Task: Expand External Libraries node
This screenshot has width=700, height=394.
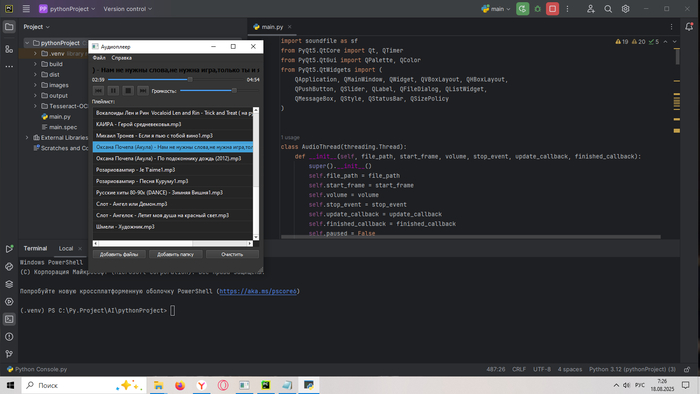Action: (27, 137)
